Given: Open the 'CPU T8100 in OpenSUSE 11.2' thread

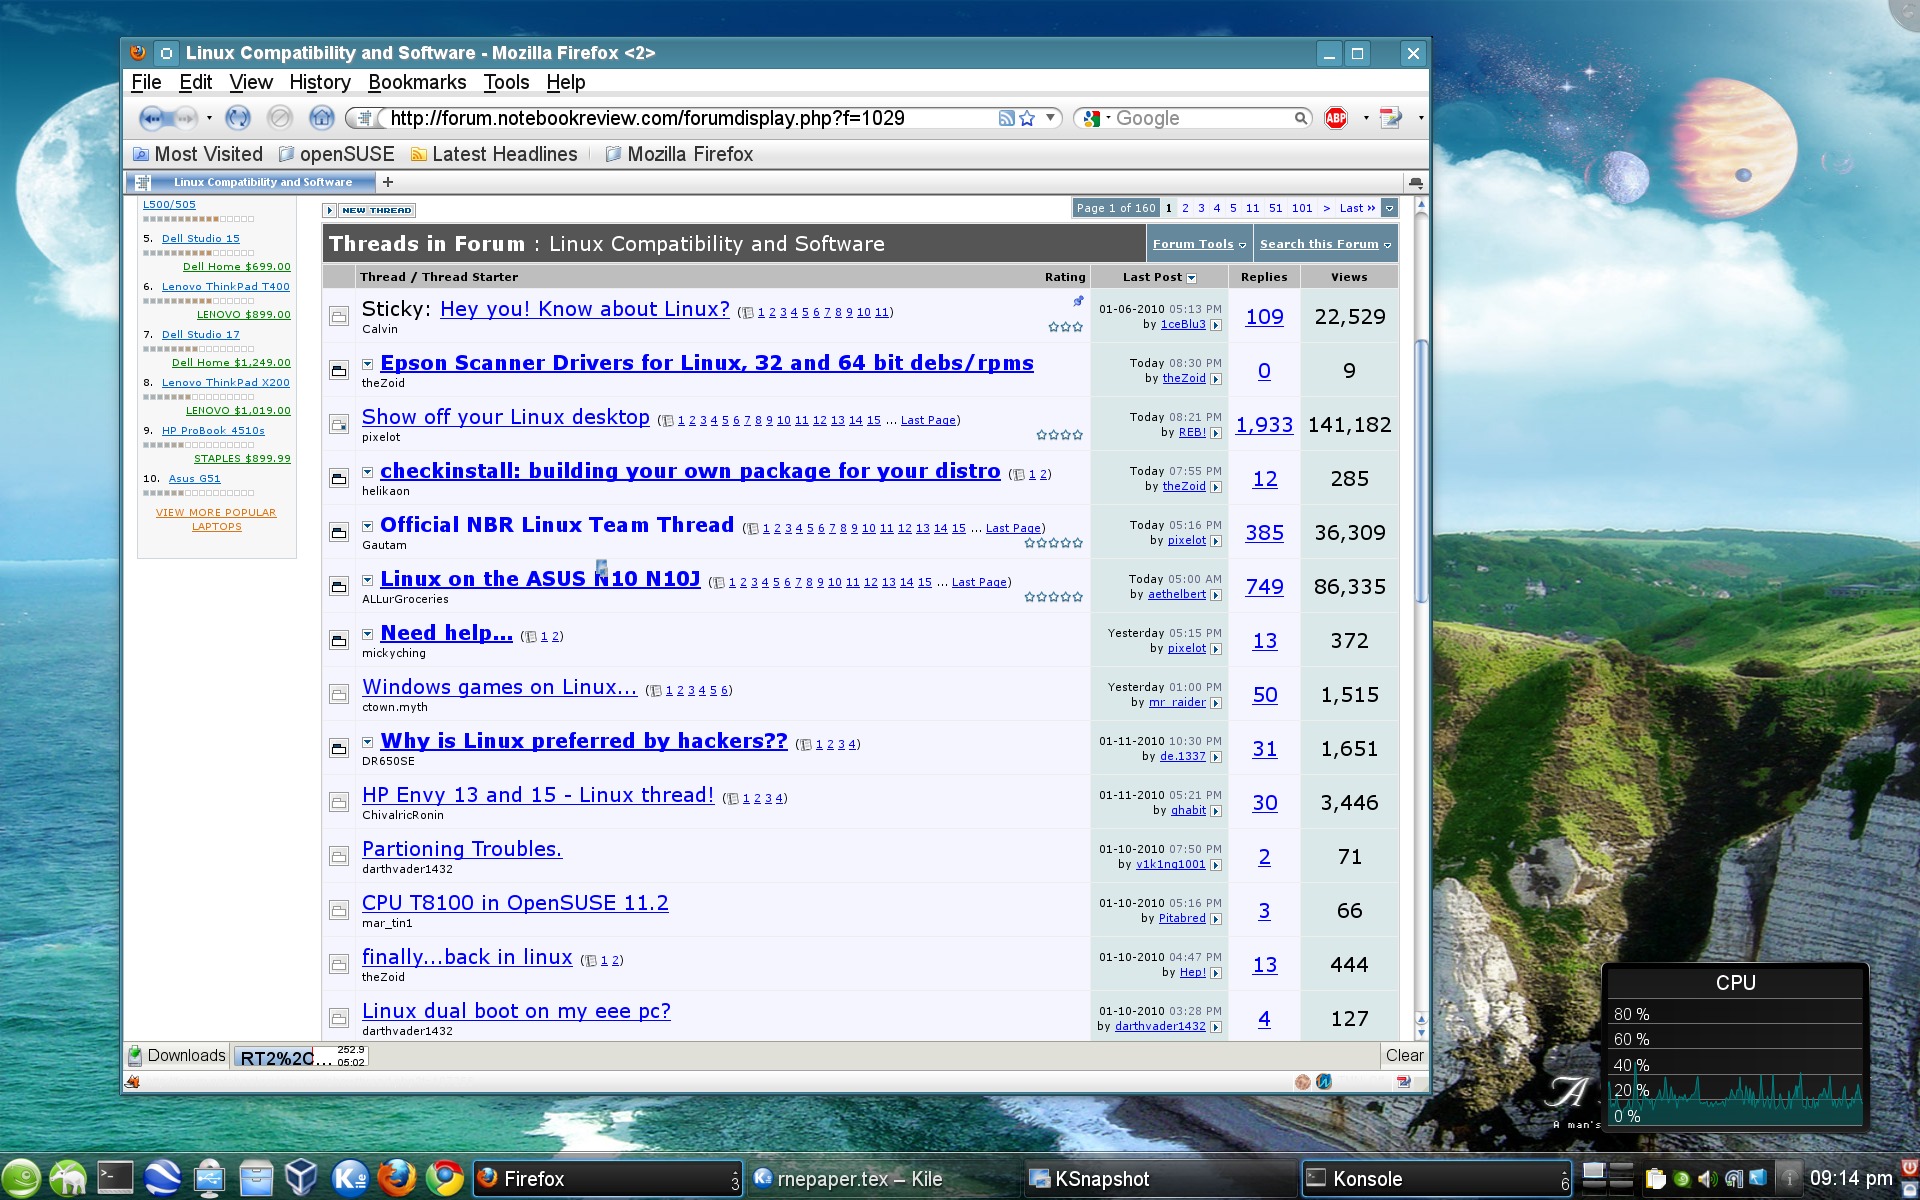Looking at the screenshot, I should [515, 903].
